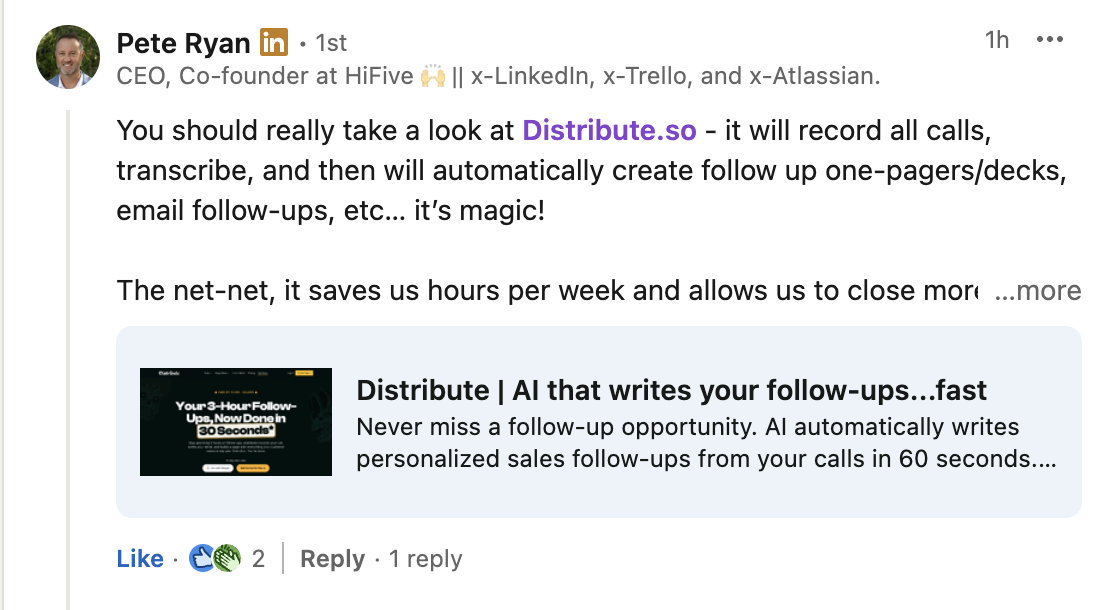
Task: Open Pete Ryan's profile photo
Action: tap(67, 57)
